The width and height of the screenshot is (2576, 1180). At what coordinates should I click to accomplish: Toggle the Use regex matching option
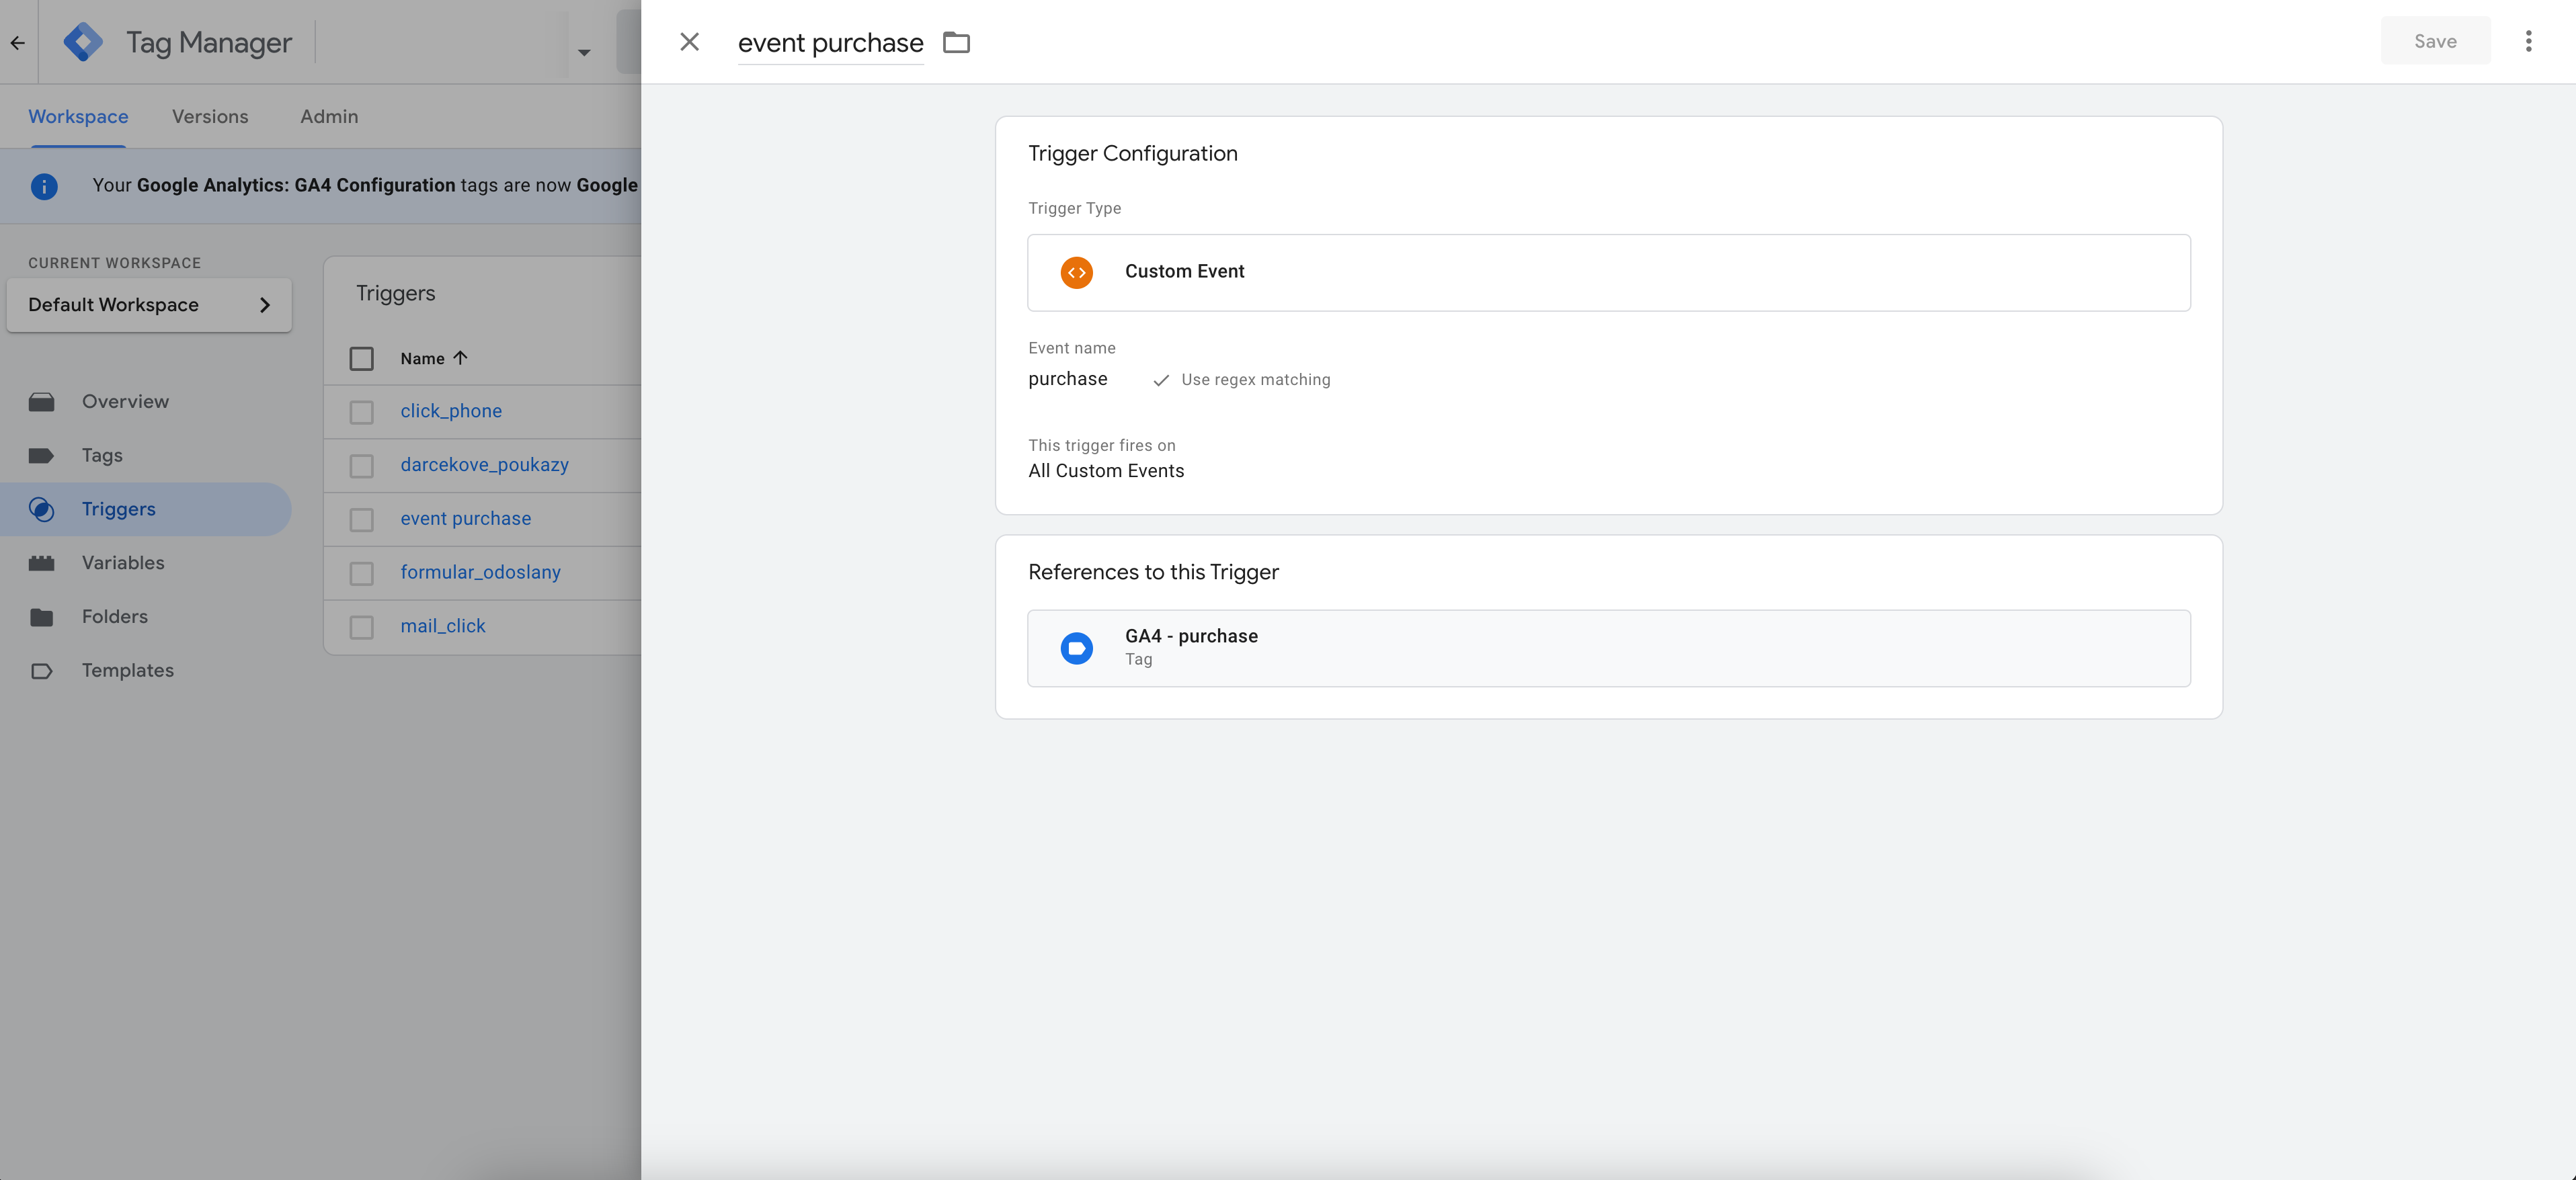tap(1241, 380)
